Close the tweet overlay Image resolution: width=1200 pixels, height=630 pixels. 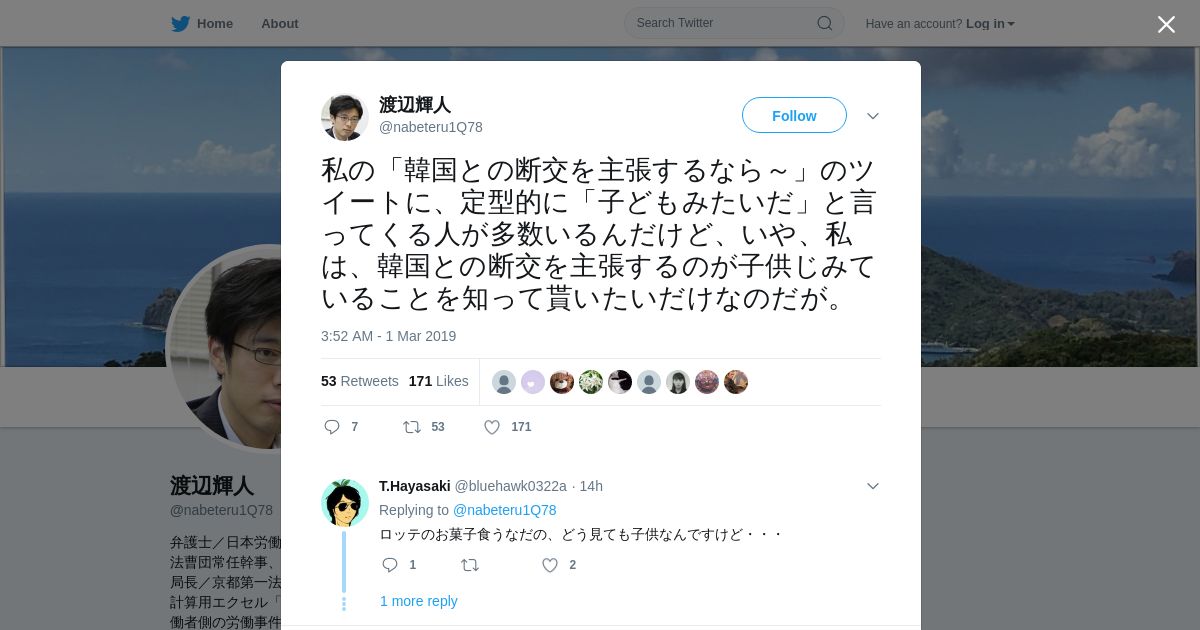pos(1166,24)
